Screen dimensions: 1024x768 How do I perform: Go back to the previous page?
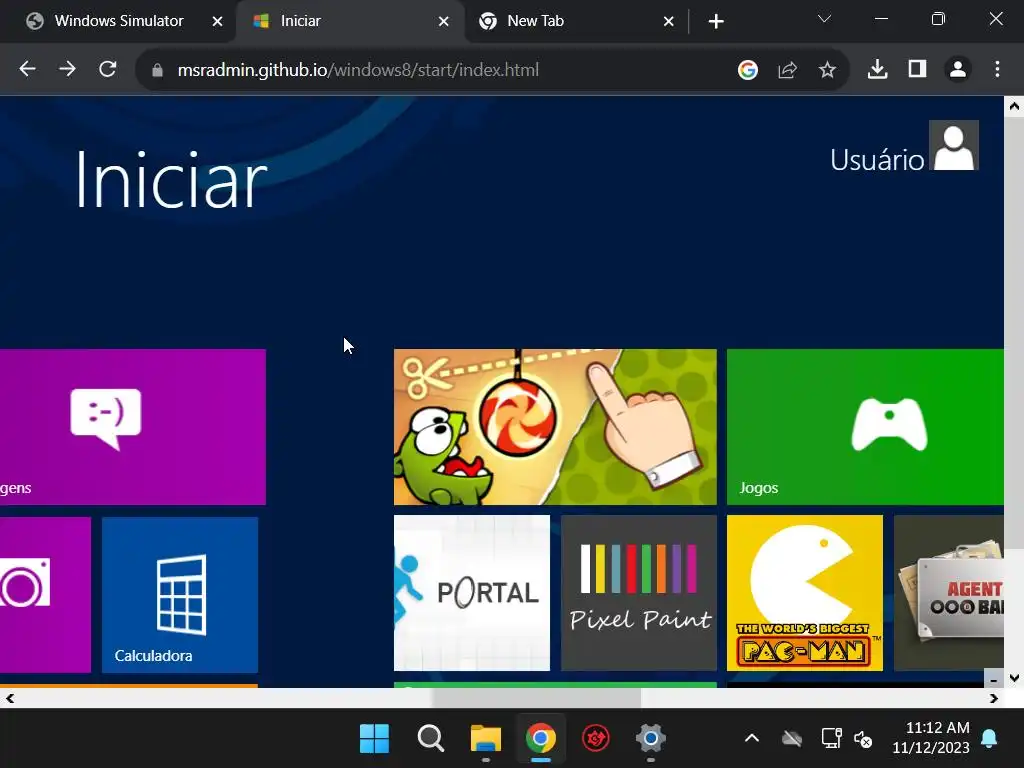(27, 69)
